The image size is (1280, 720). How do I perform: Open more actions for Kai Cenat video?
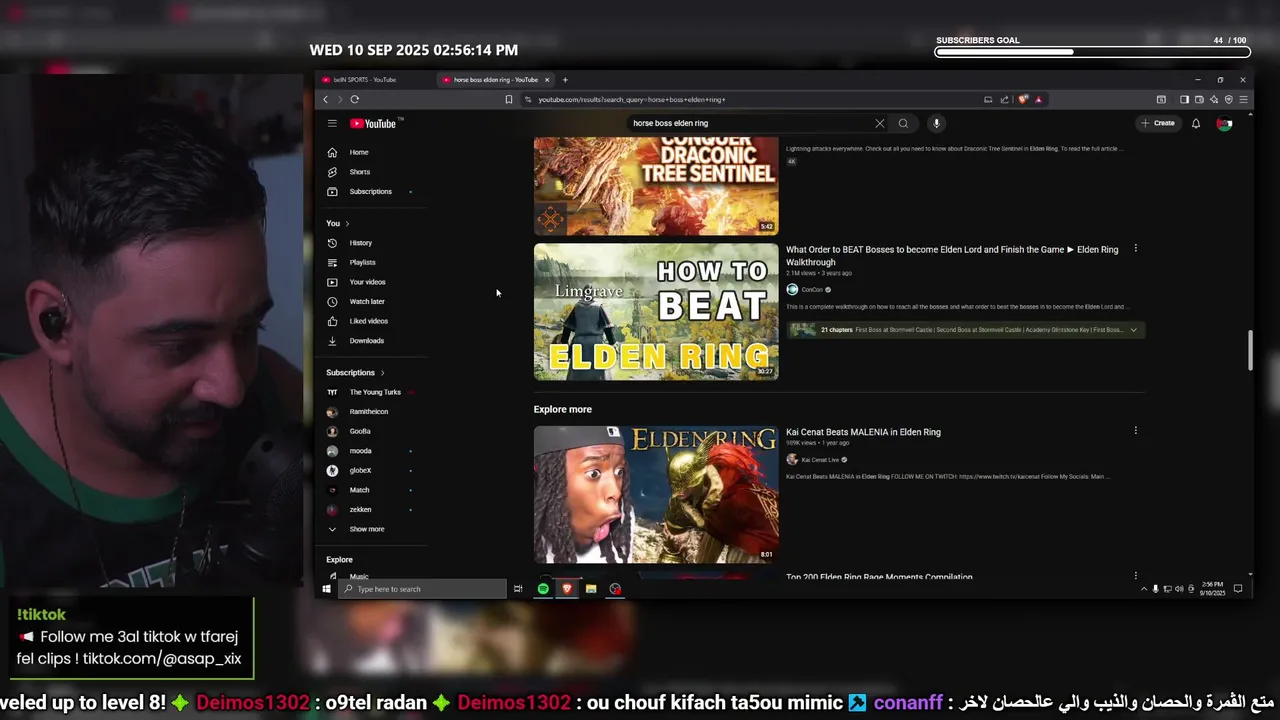pos(1135,431)
